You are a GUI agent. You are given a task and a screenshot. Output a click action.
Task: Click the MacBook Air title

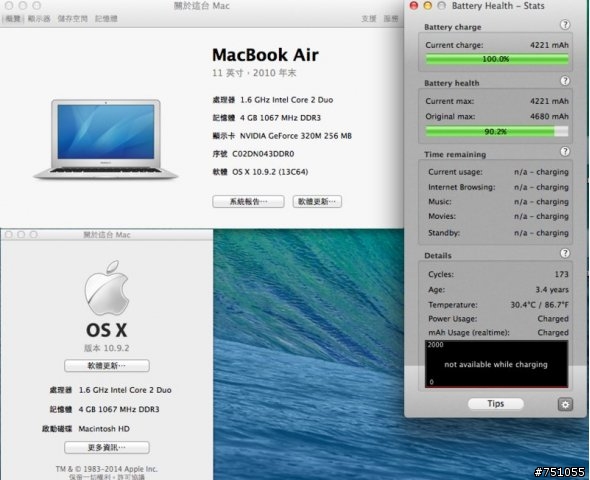(x=265, y=55)
